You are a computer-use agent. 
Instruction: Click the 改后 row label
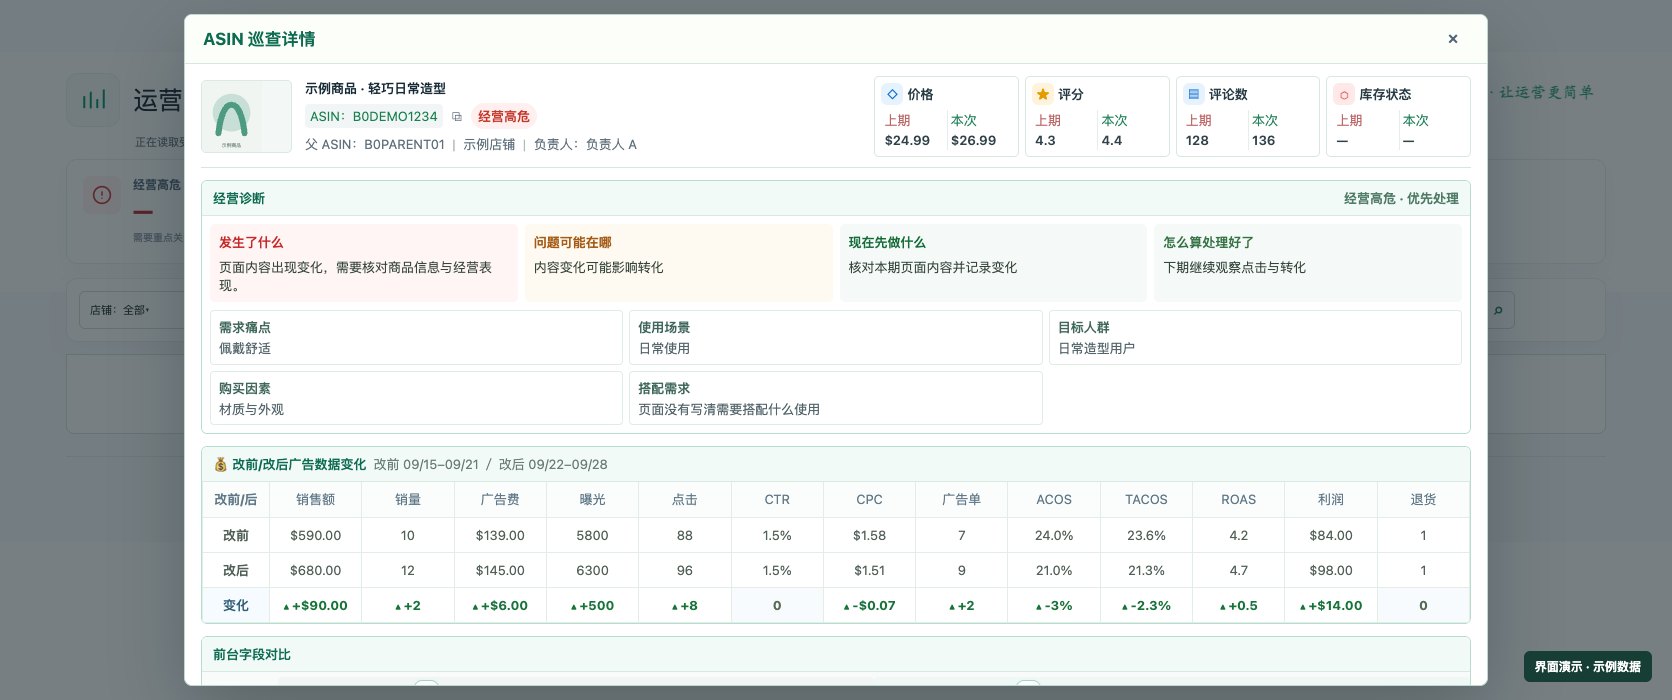(236, 570)
